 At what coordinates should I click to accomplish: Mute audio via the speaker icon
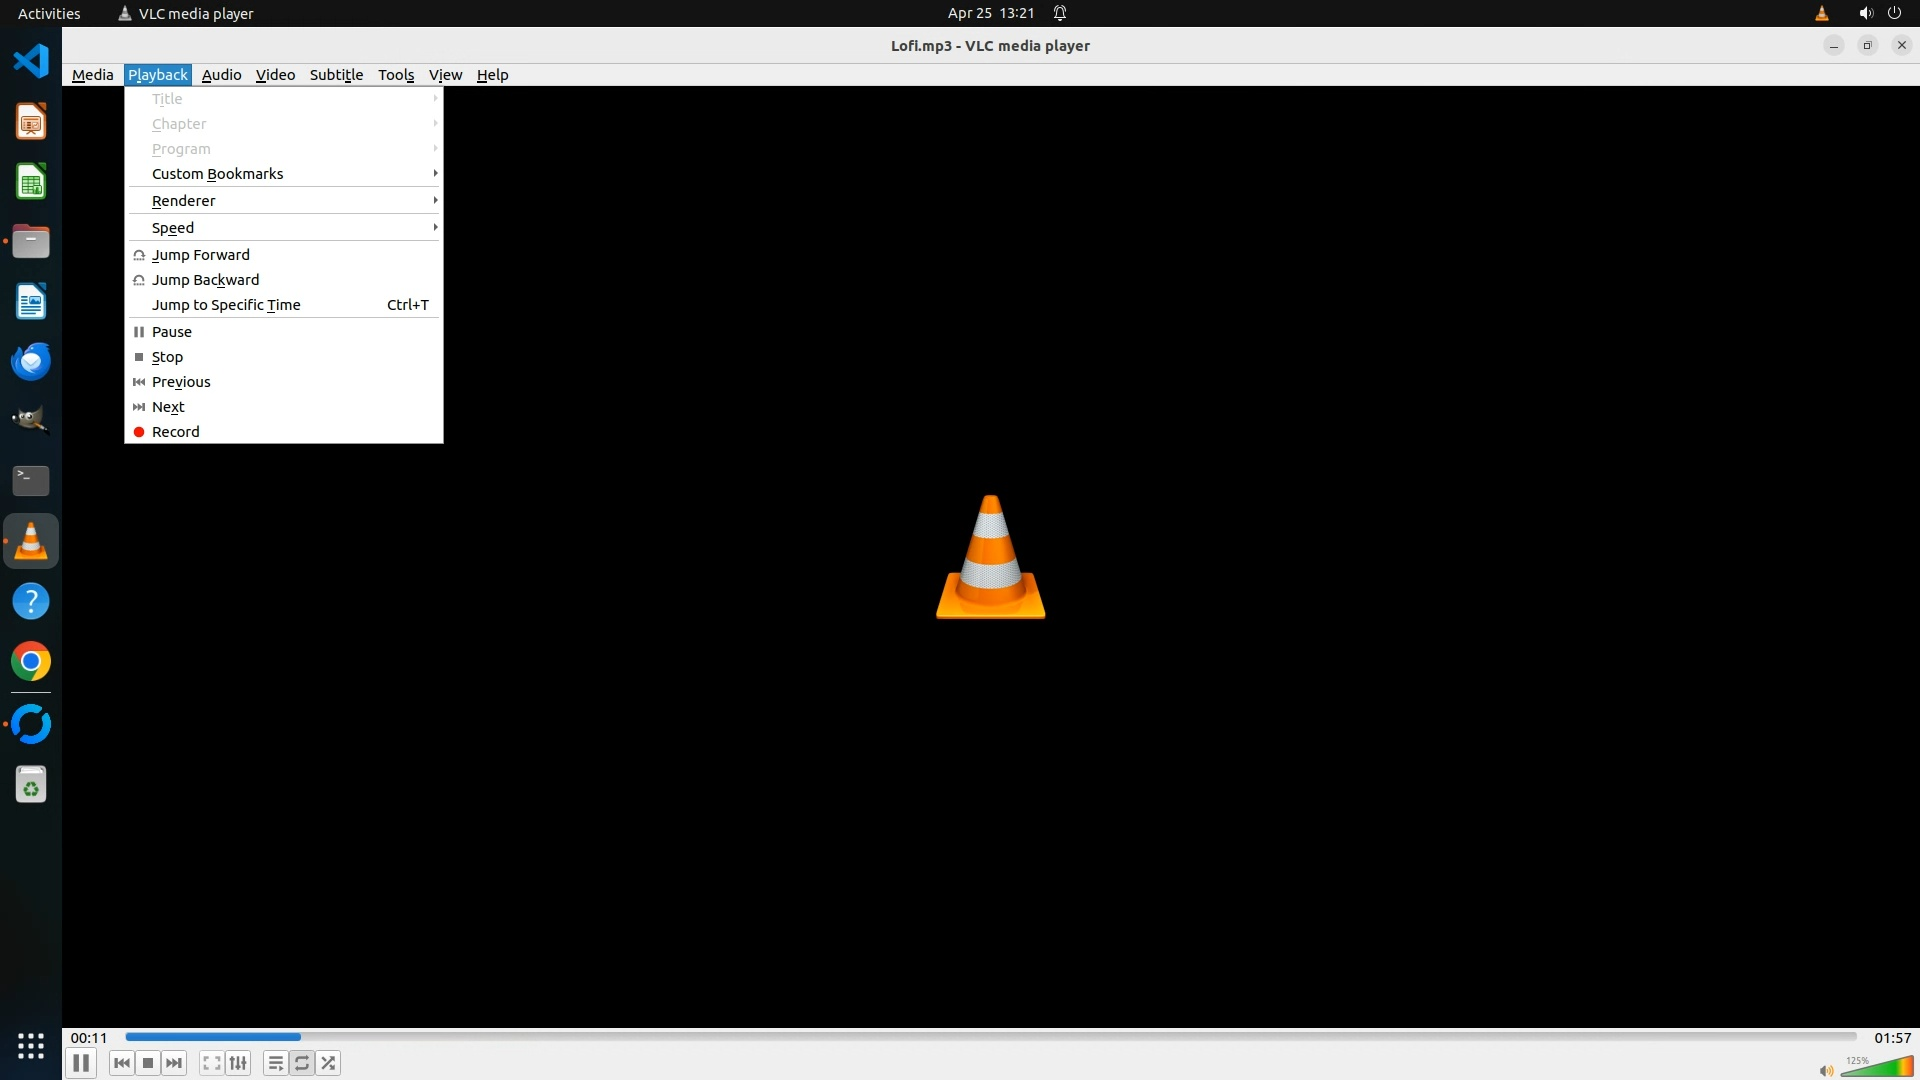pos(1826,1070)
